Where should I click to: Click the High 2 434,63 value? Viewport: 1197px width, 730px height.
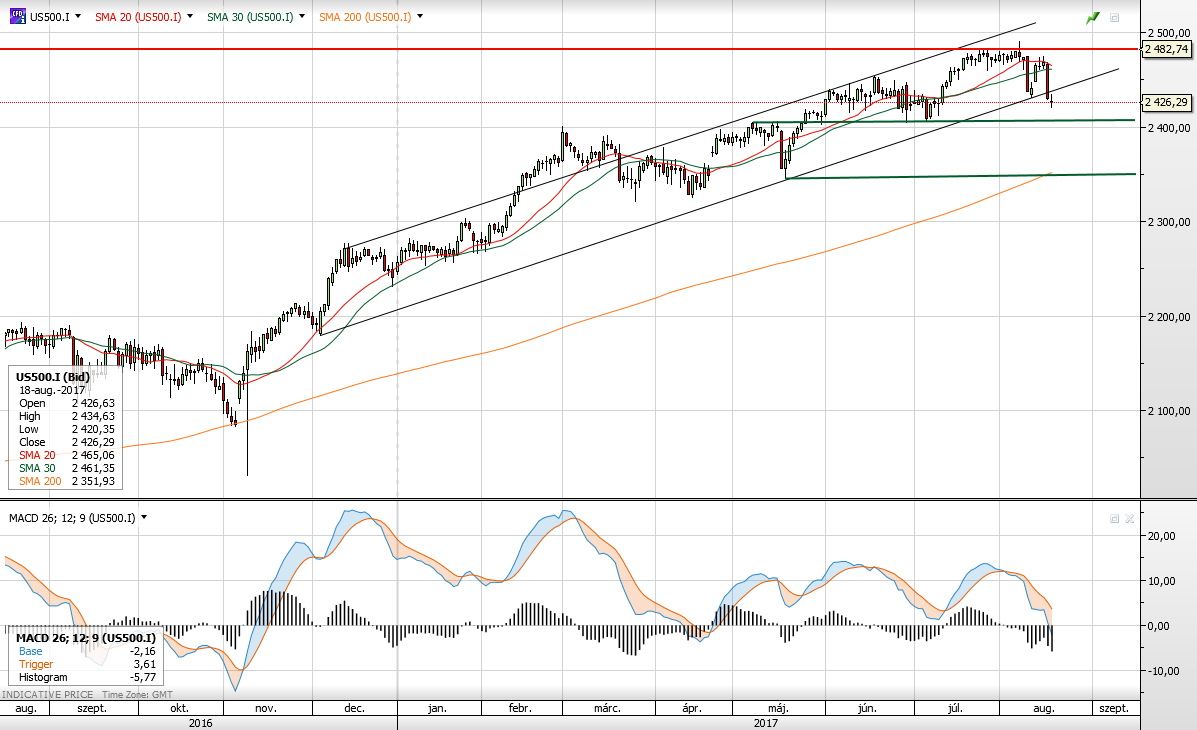point(93,416)
